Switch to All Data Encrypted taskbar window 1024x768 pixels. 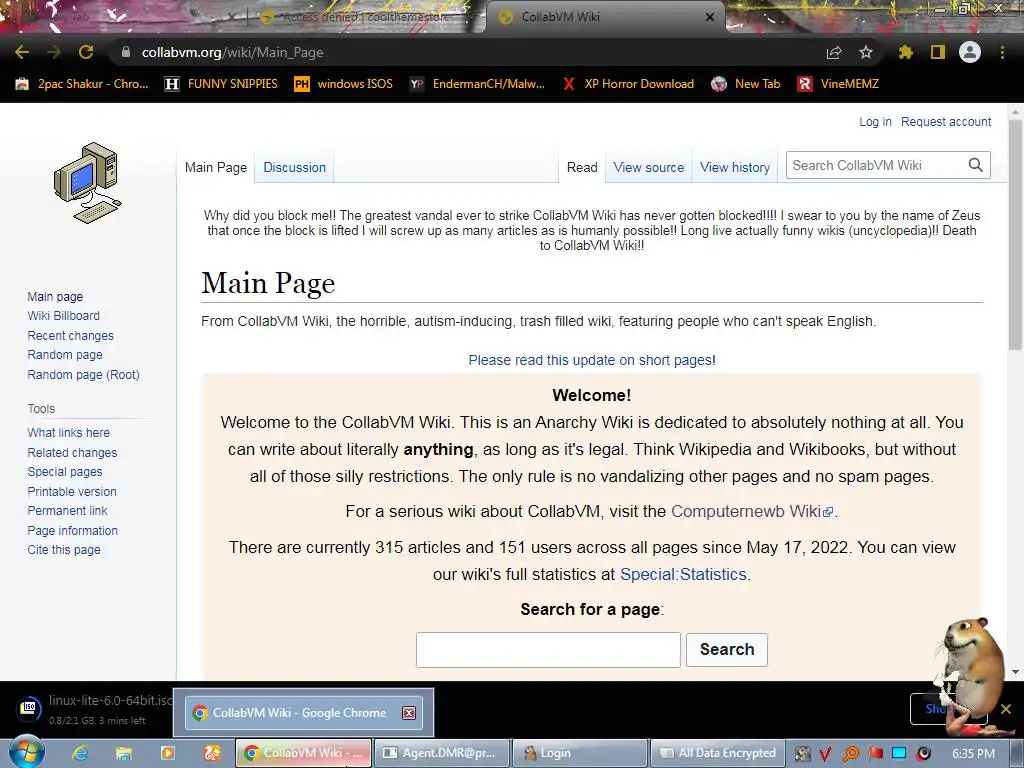pos(717,753)
